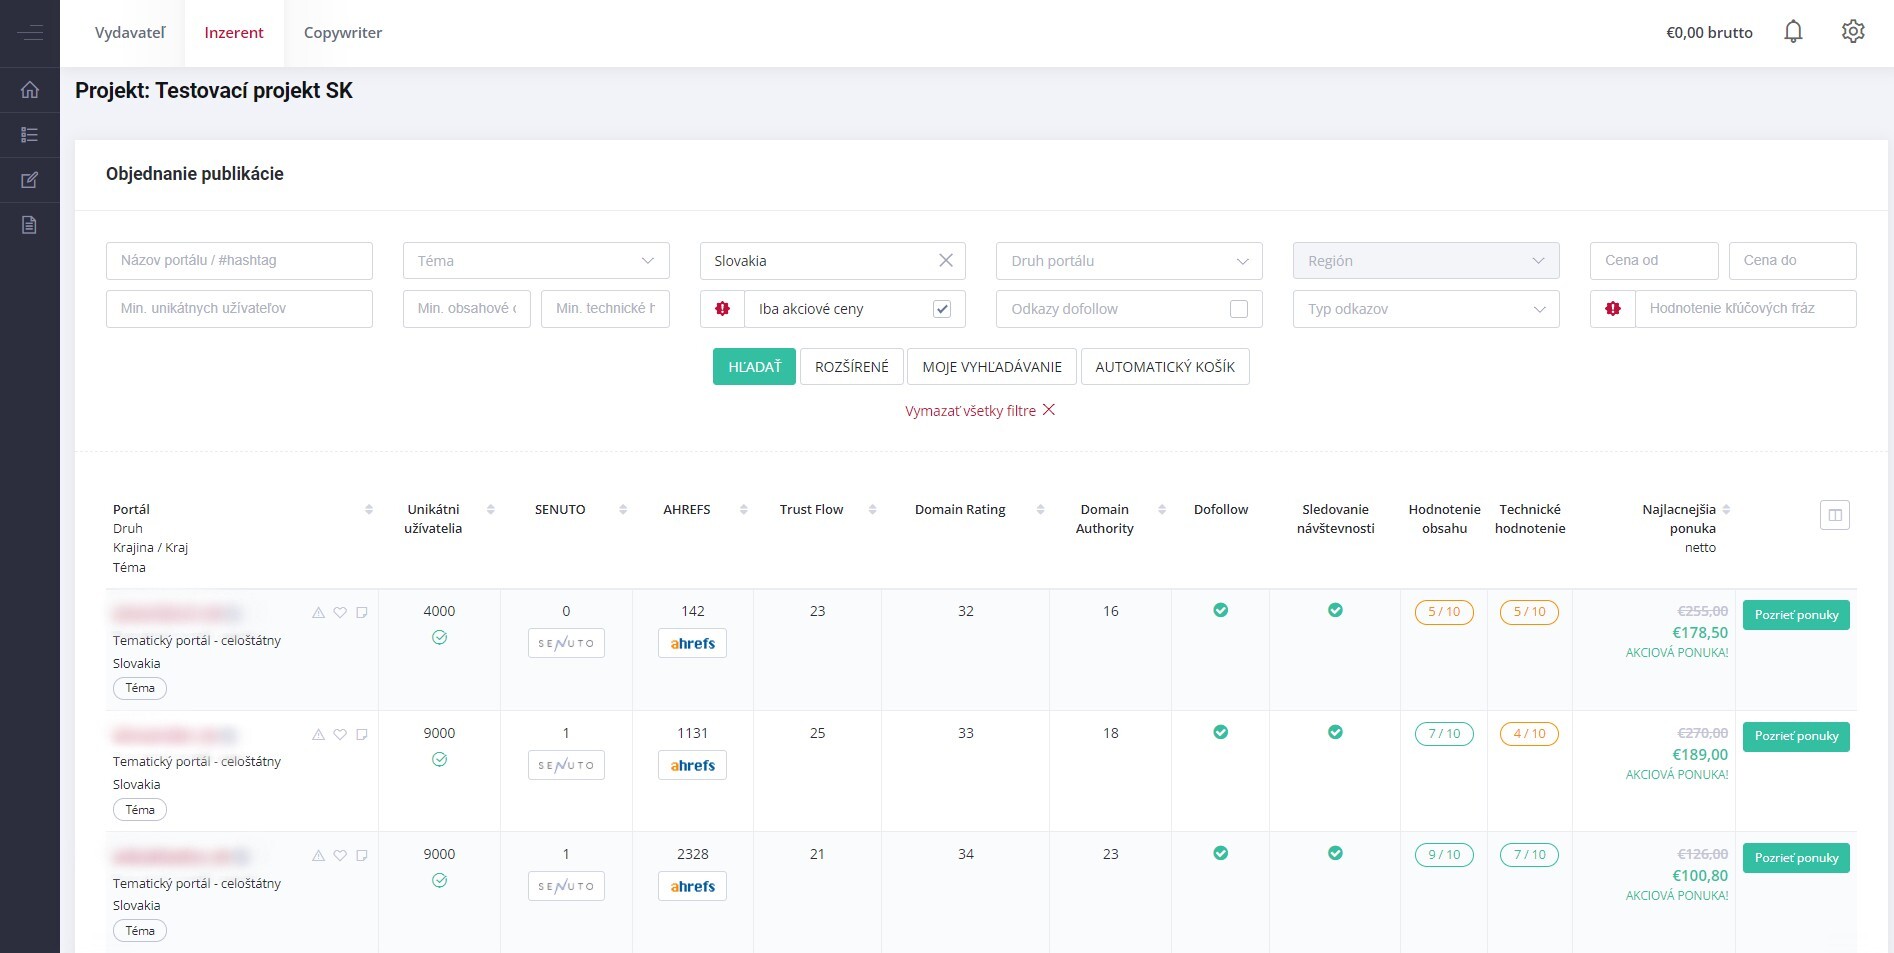Screen dimensions: 1894x953
Task: Open the notifications bell
Action: coord(1793,32)
